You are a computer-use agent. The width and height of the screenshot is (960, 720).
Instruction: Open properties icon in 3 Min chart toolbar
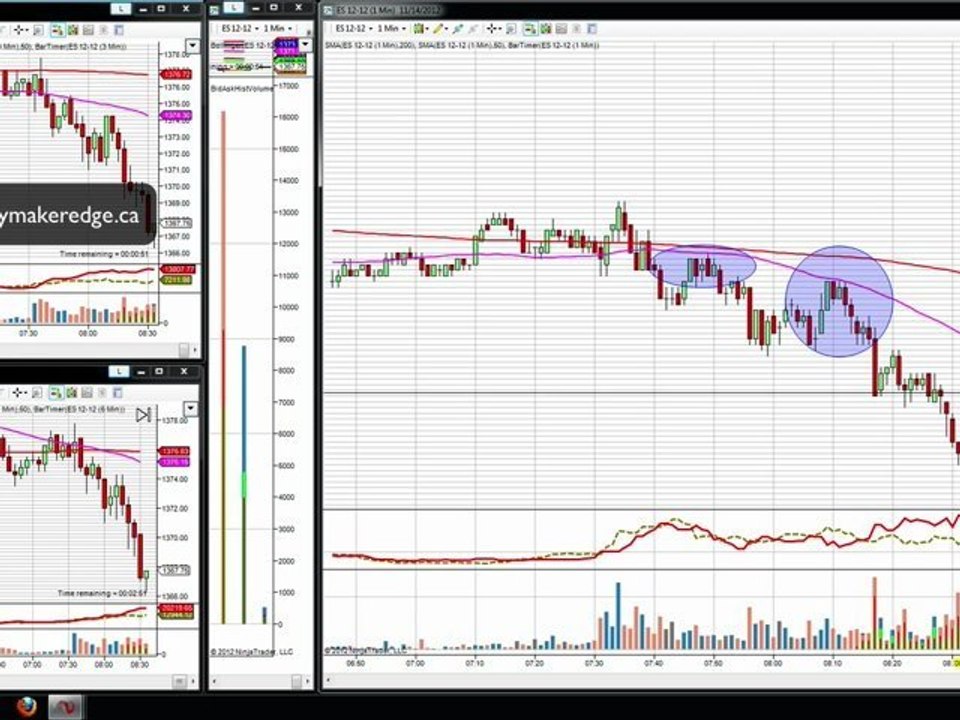click(x=88, y=29)
